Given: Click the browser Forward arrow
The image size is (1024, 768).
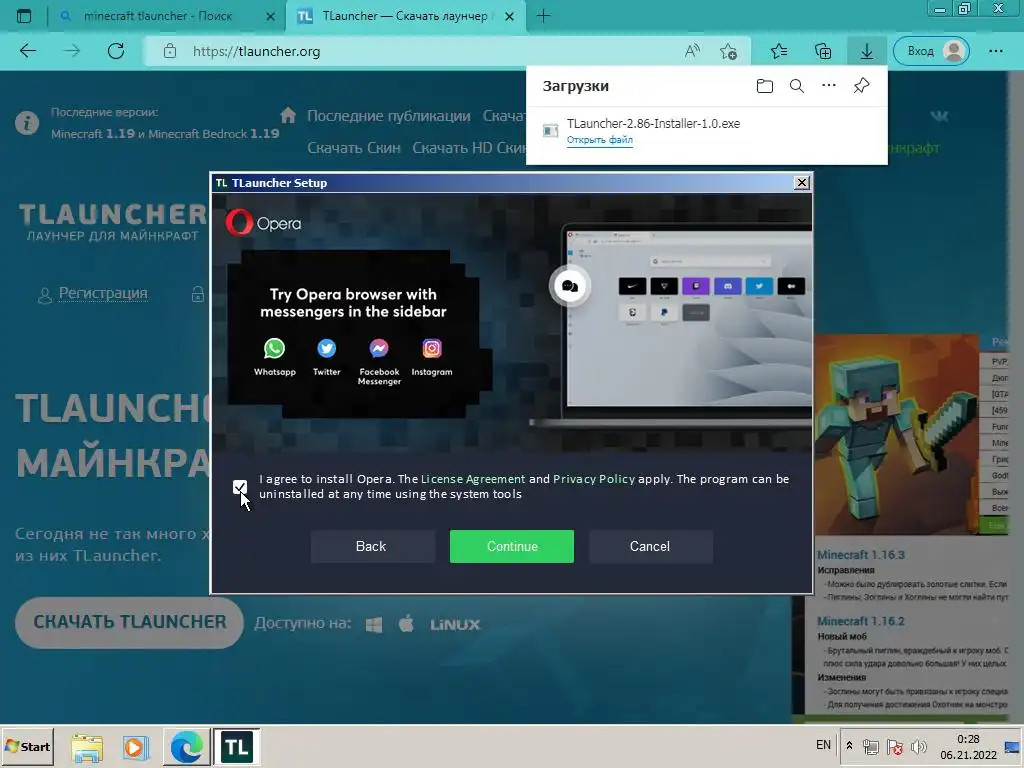Looking at the screenshot, I should [72, 51].
